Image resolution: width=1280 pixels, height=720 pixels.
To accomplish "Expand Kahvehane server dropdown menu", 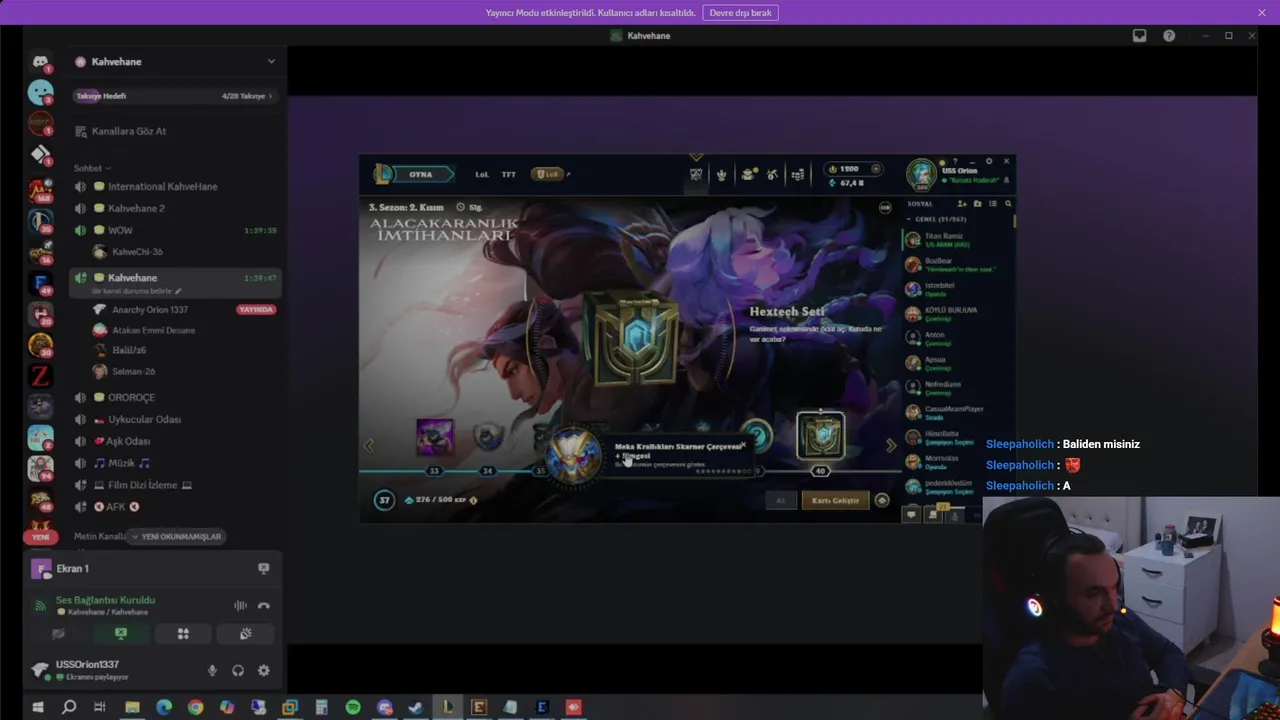I will pyautogui.click(x=271, y=61).
